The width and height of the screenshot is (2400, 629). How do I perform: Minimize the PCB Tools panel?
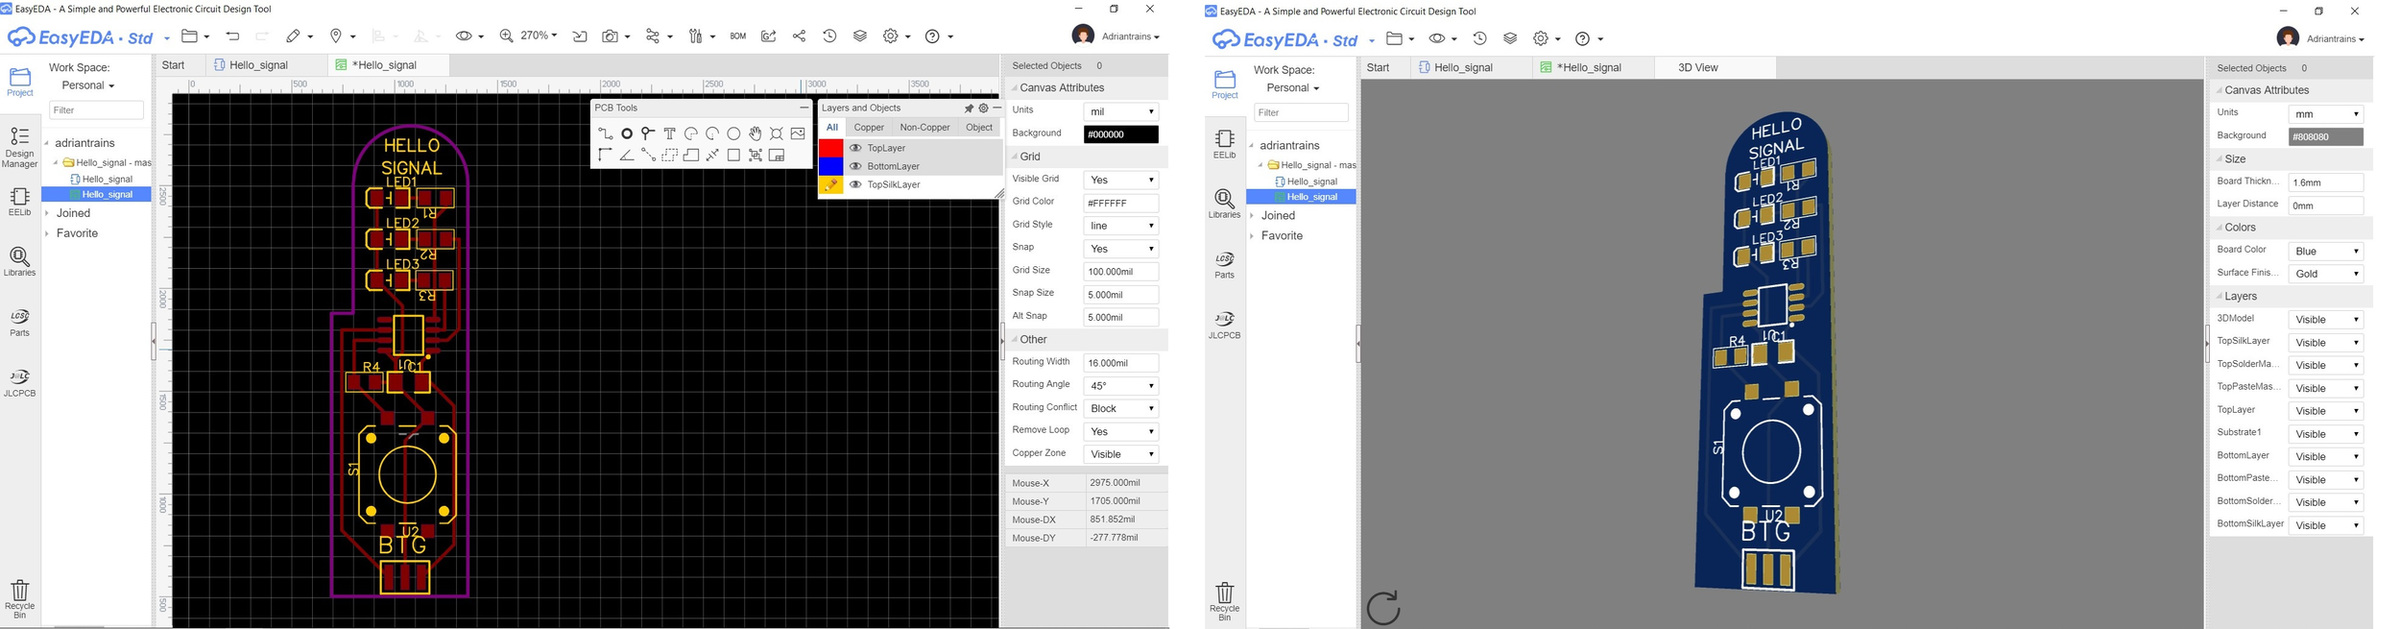[804, 107]
